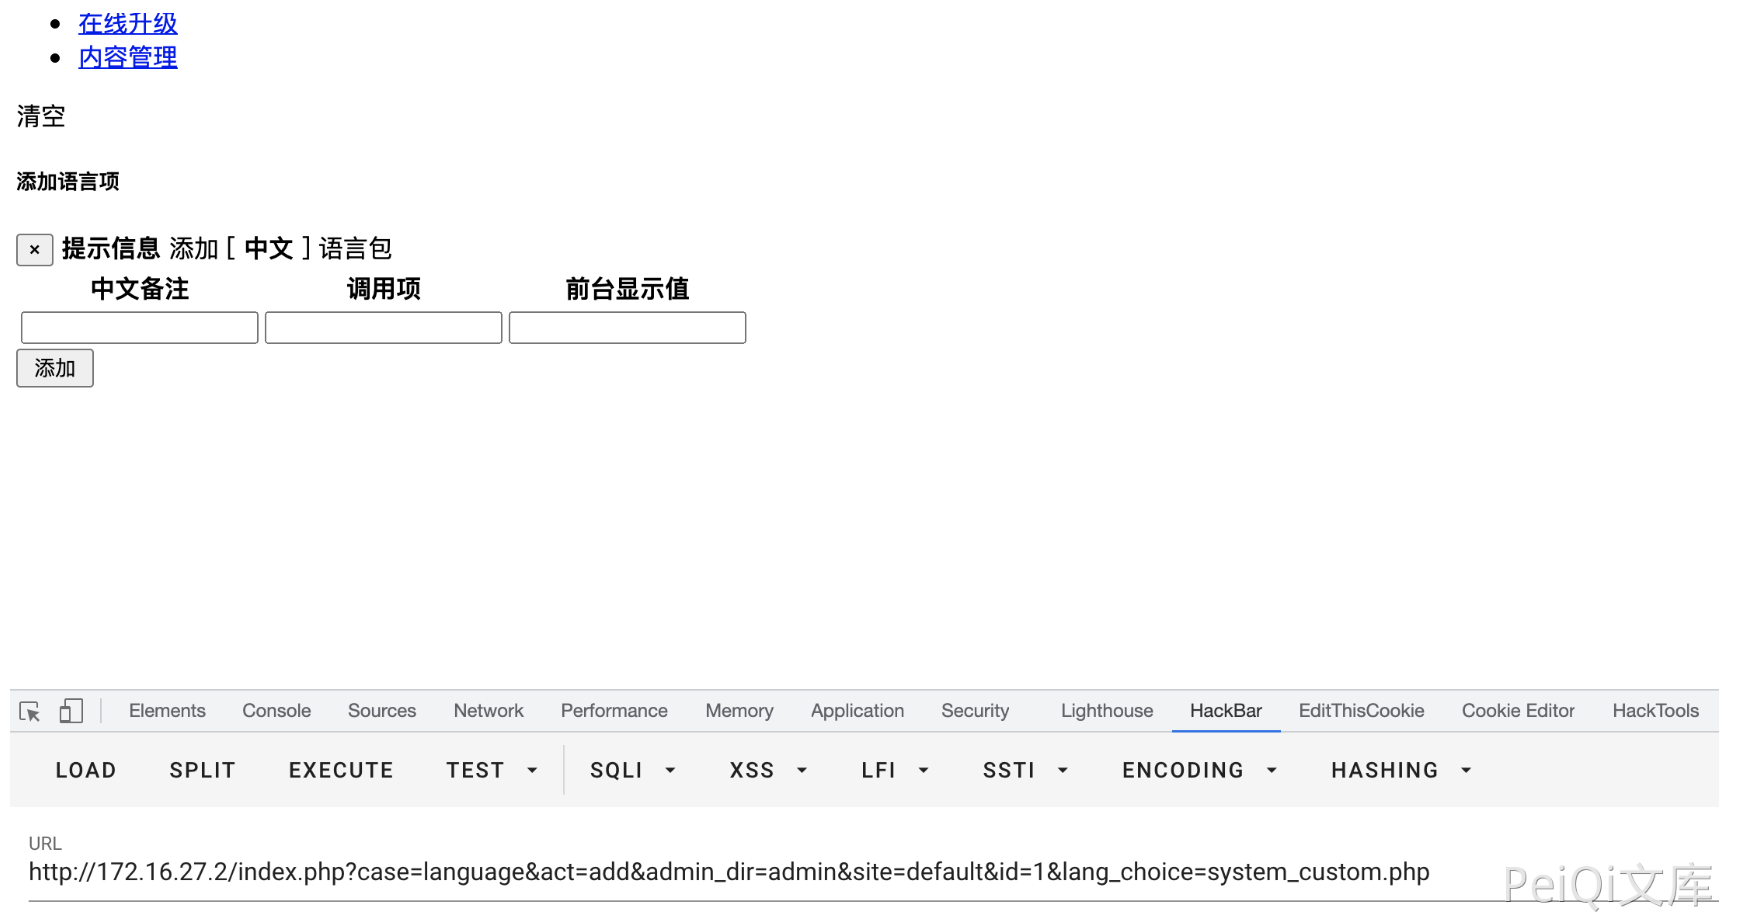1739x921 pixels.
Task: Click EXECUTE to send the request
Action: [341, 770]
